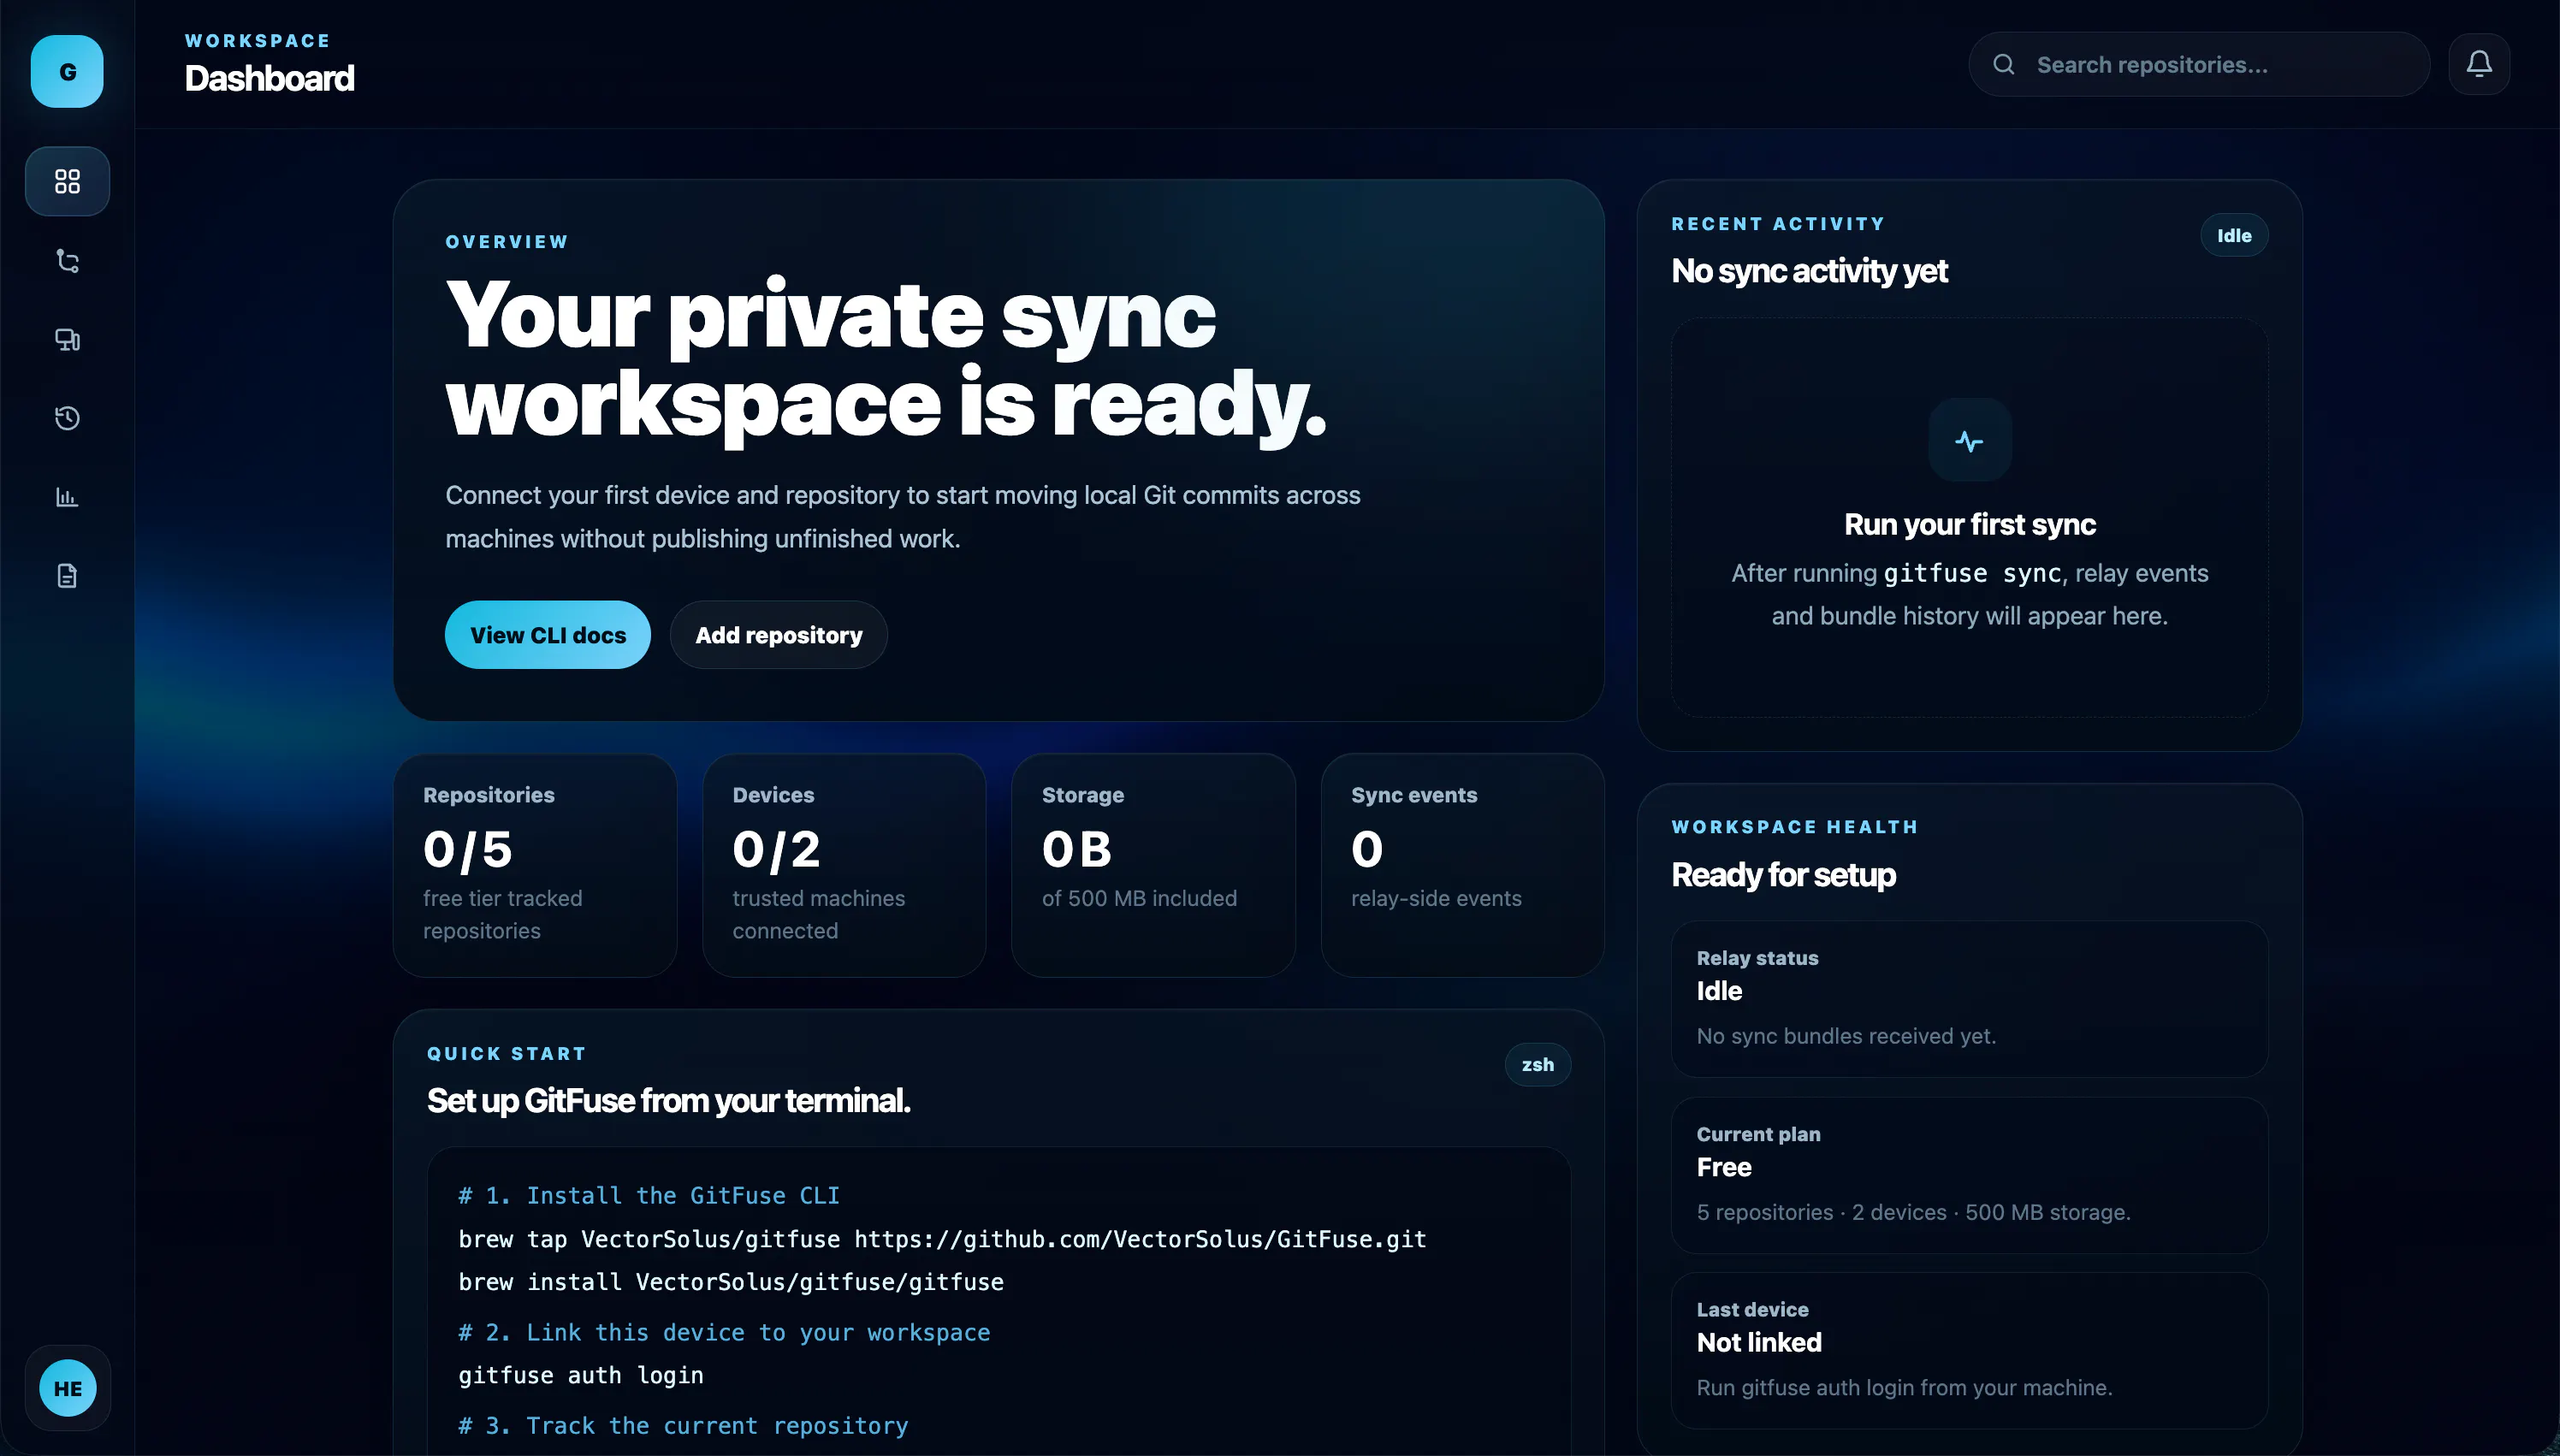This screenshot has height=1456, width=2560.
Task: Open View CLI docs
Action: [x=548, y=635]
